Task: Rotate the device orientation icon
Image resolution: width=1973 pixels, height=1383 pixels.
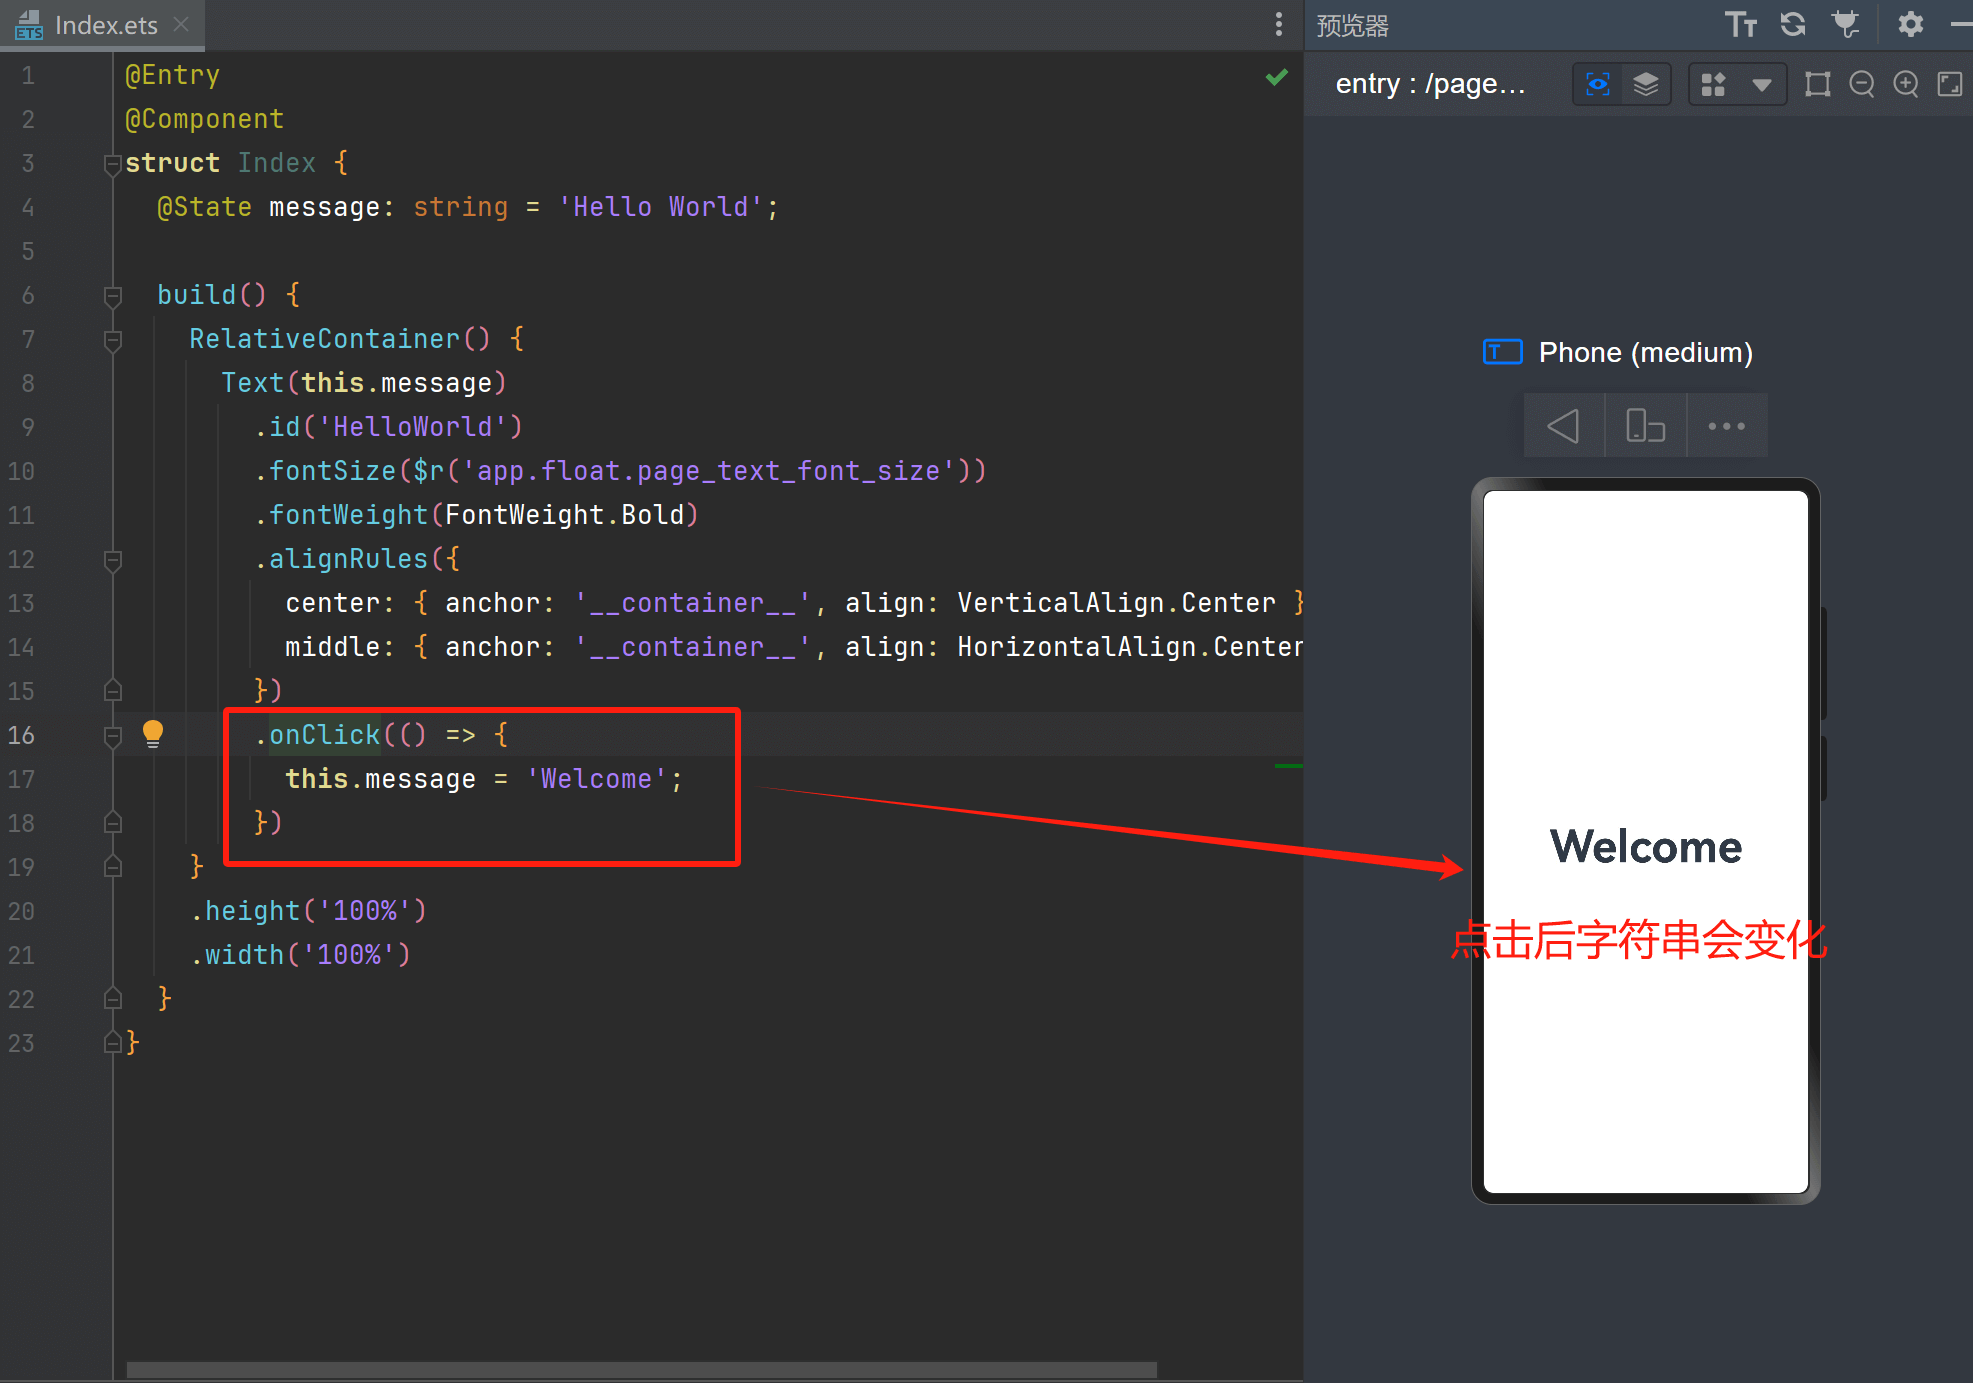Action: coord(1645,426)
